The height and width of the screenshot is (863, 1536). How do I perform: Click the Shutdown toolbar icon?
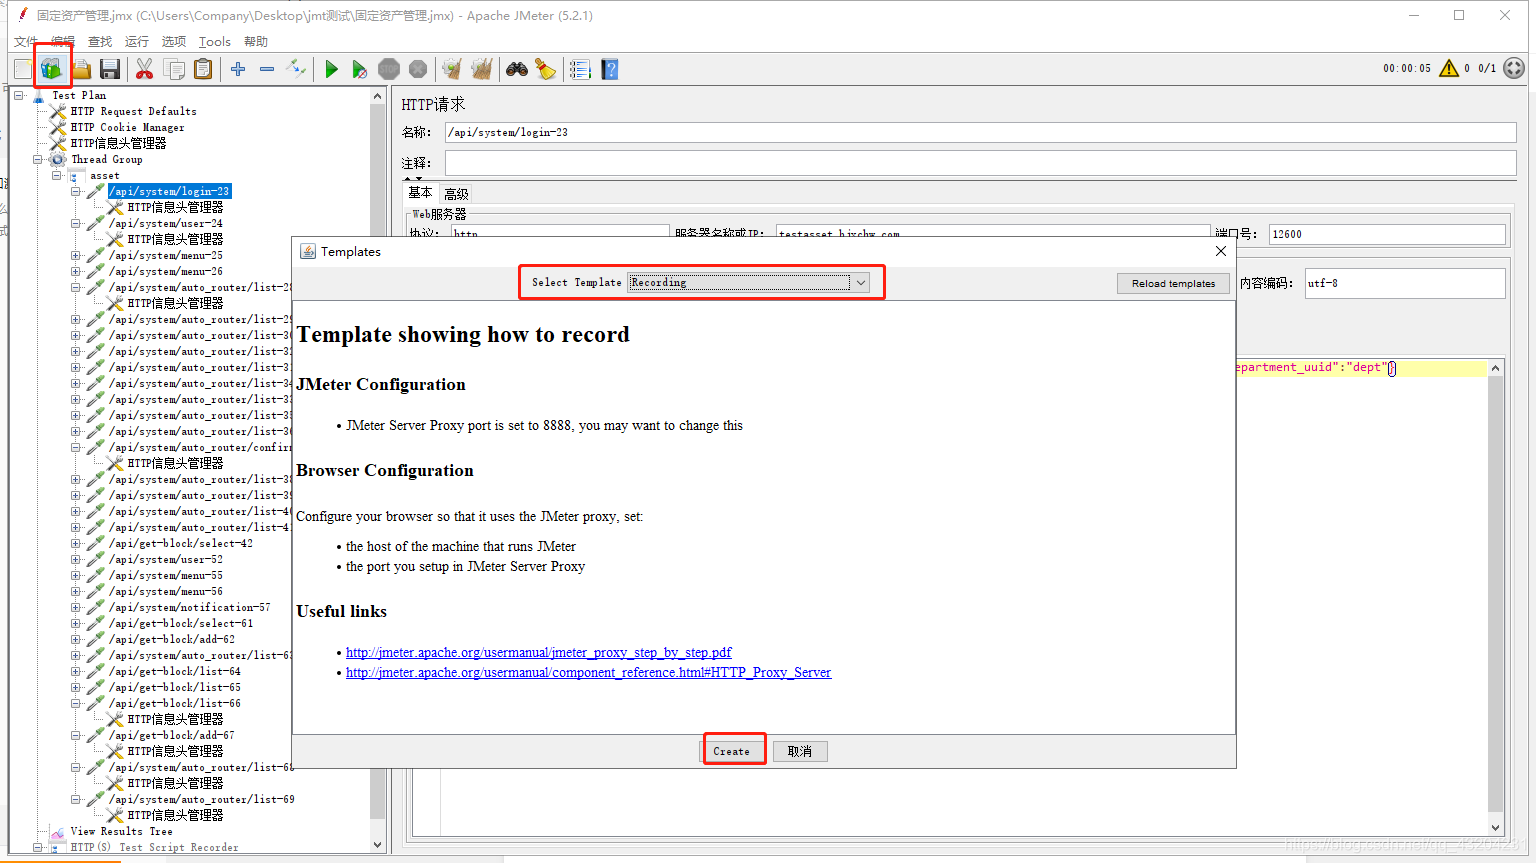418,69
